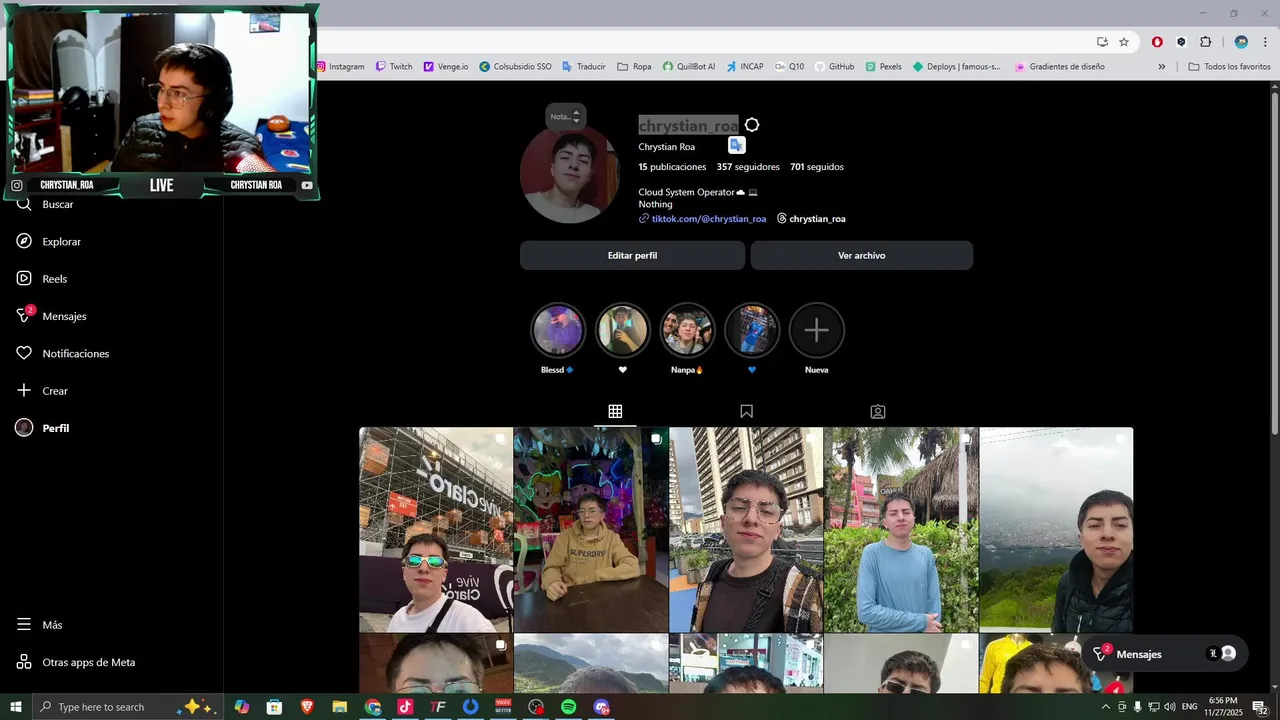Open the Venge.io bookmark
This screenshot has width=1280, height=720.
tap(445, 67)
